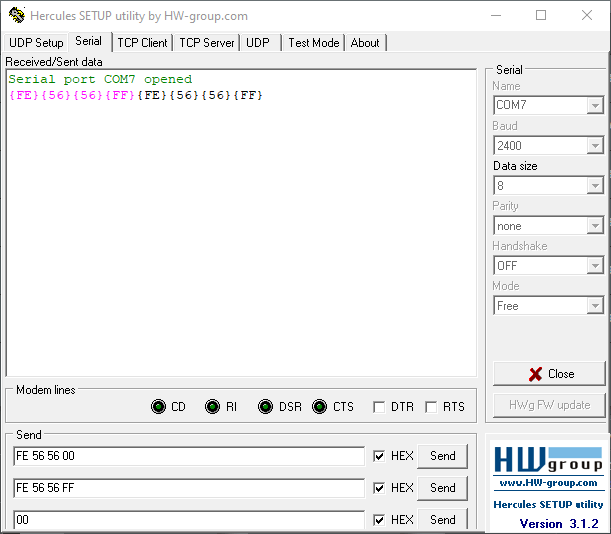This screenshot has width=611, height=534.
Task: Click the Hercules app icon in title bar
Action: coord(16,15)
